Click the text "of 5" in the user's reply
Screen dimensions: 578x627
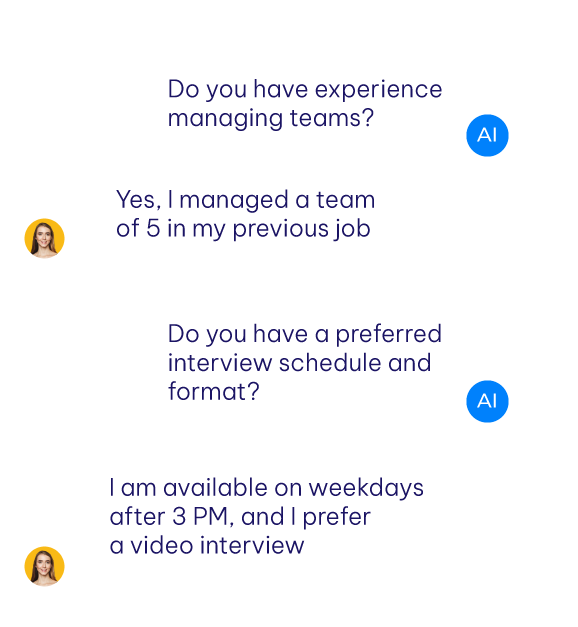pos(138,229)
